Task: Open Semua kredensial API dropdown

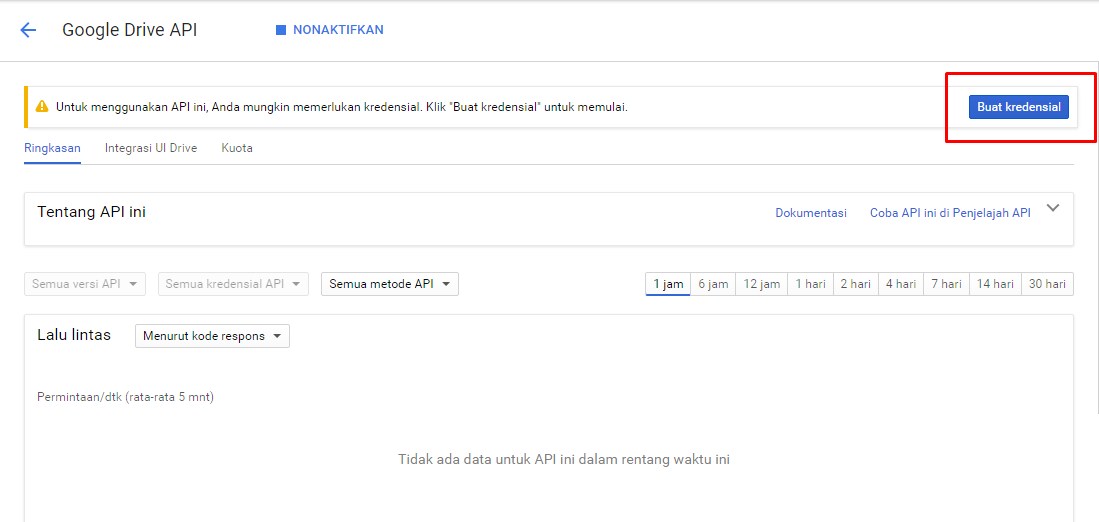Action: [233, 284]
